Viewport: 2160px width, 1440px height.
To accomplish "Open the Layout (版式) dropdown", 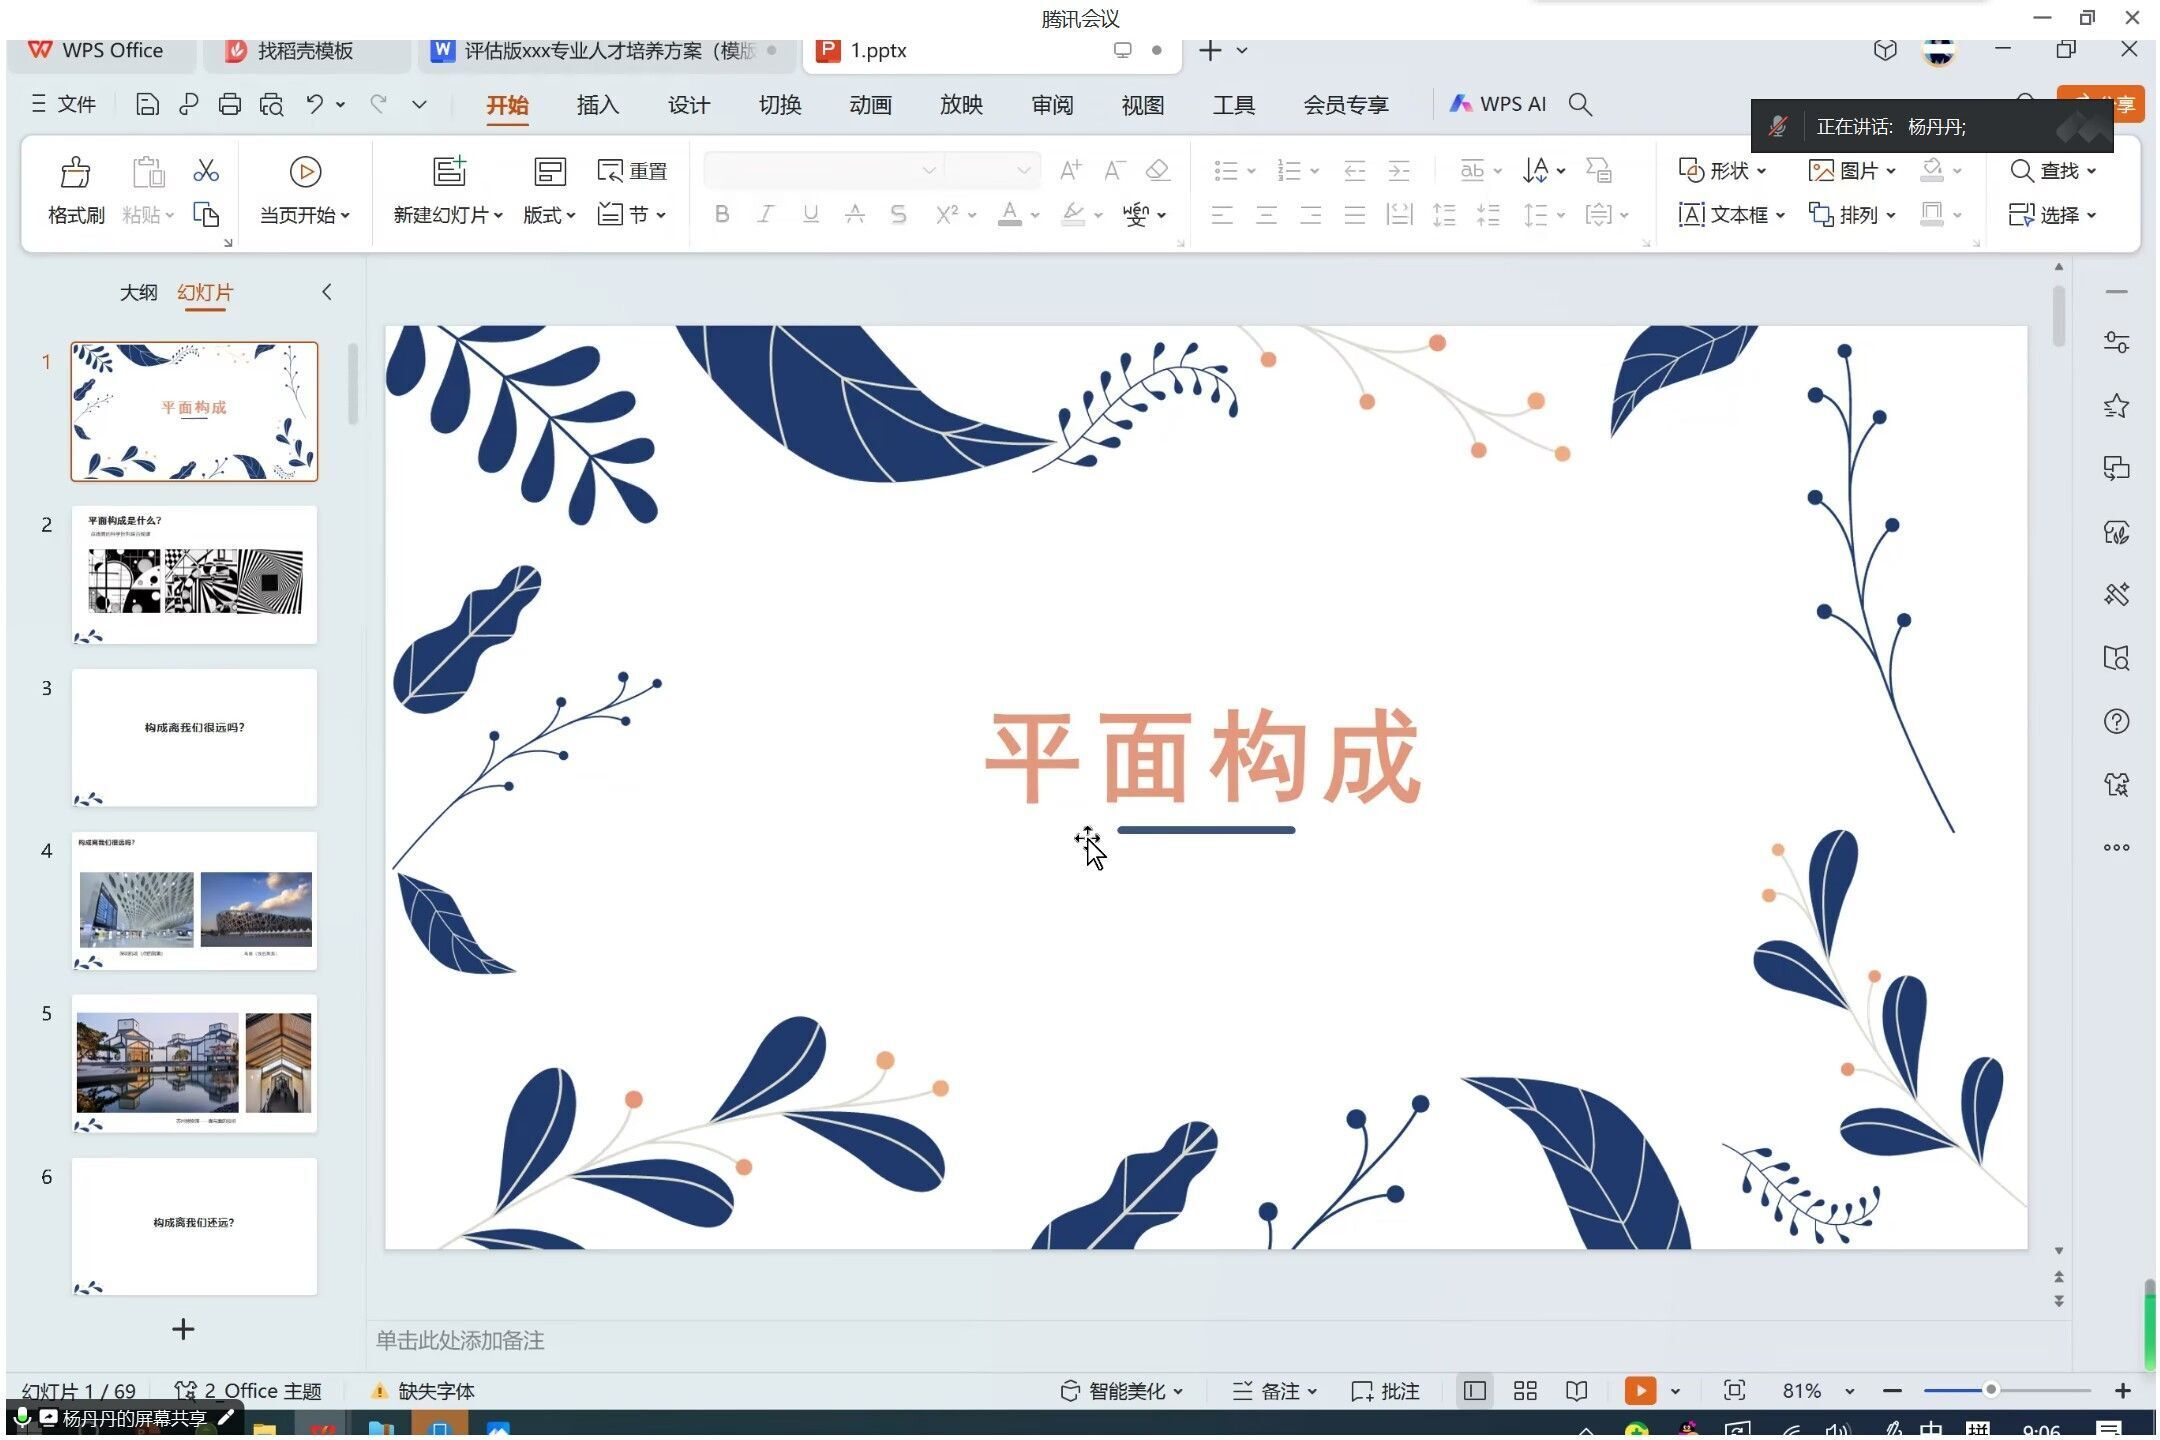I will pyautogui.click(x=549, y=215).
